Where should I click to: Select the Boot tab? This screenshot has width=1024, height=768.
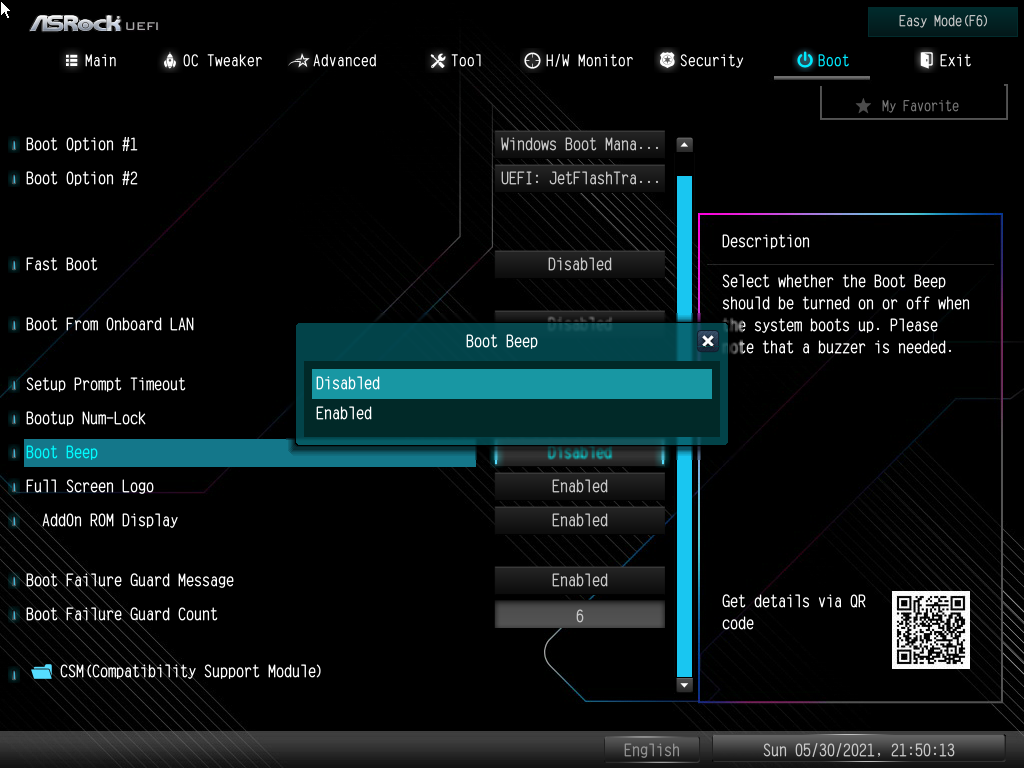point(822,61)
